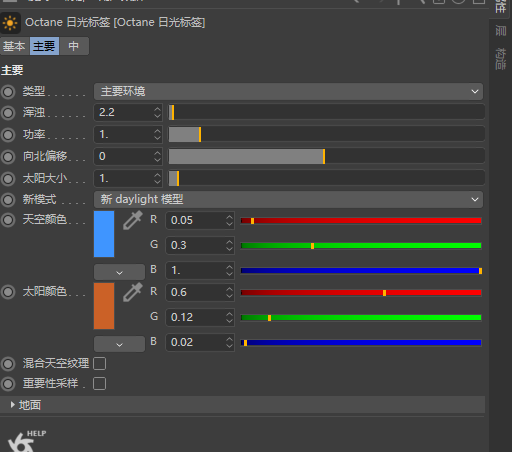Click the sun color red channel slider
This screenshot has width=512, height=452.
[361, 293]
